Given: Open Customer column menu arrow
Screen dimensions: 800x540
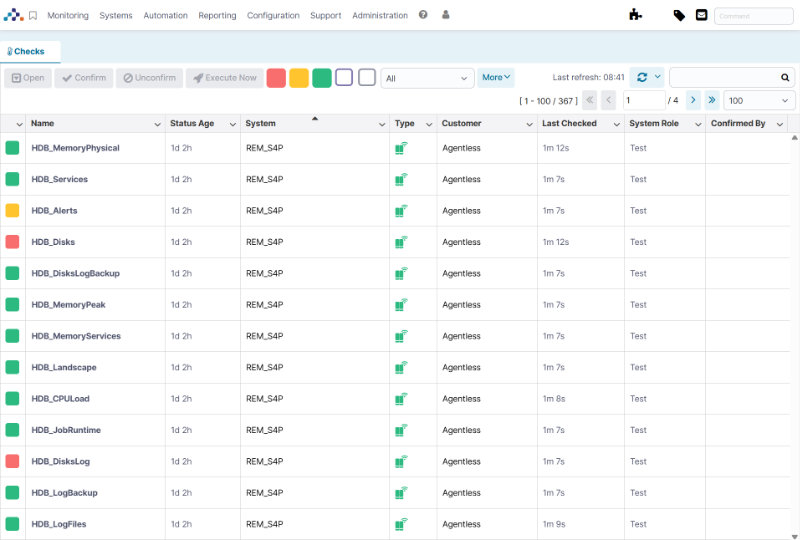Looking at the screenshot, I should pos(530,124).
